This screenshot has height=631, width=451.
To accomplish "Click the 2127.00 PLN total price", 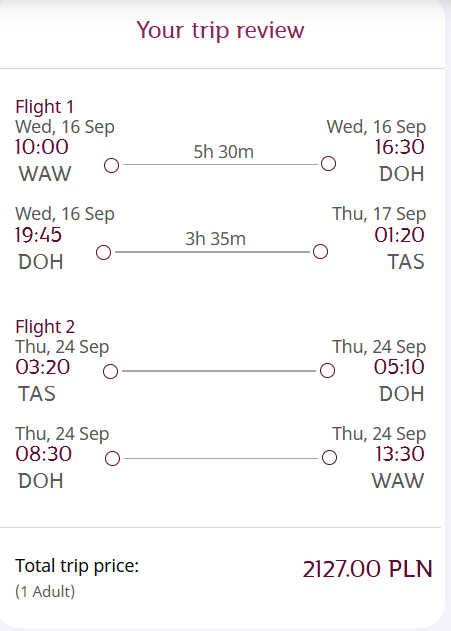I will tap(367, 569).
